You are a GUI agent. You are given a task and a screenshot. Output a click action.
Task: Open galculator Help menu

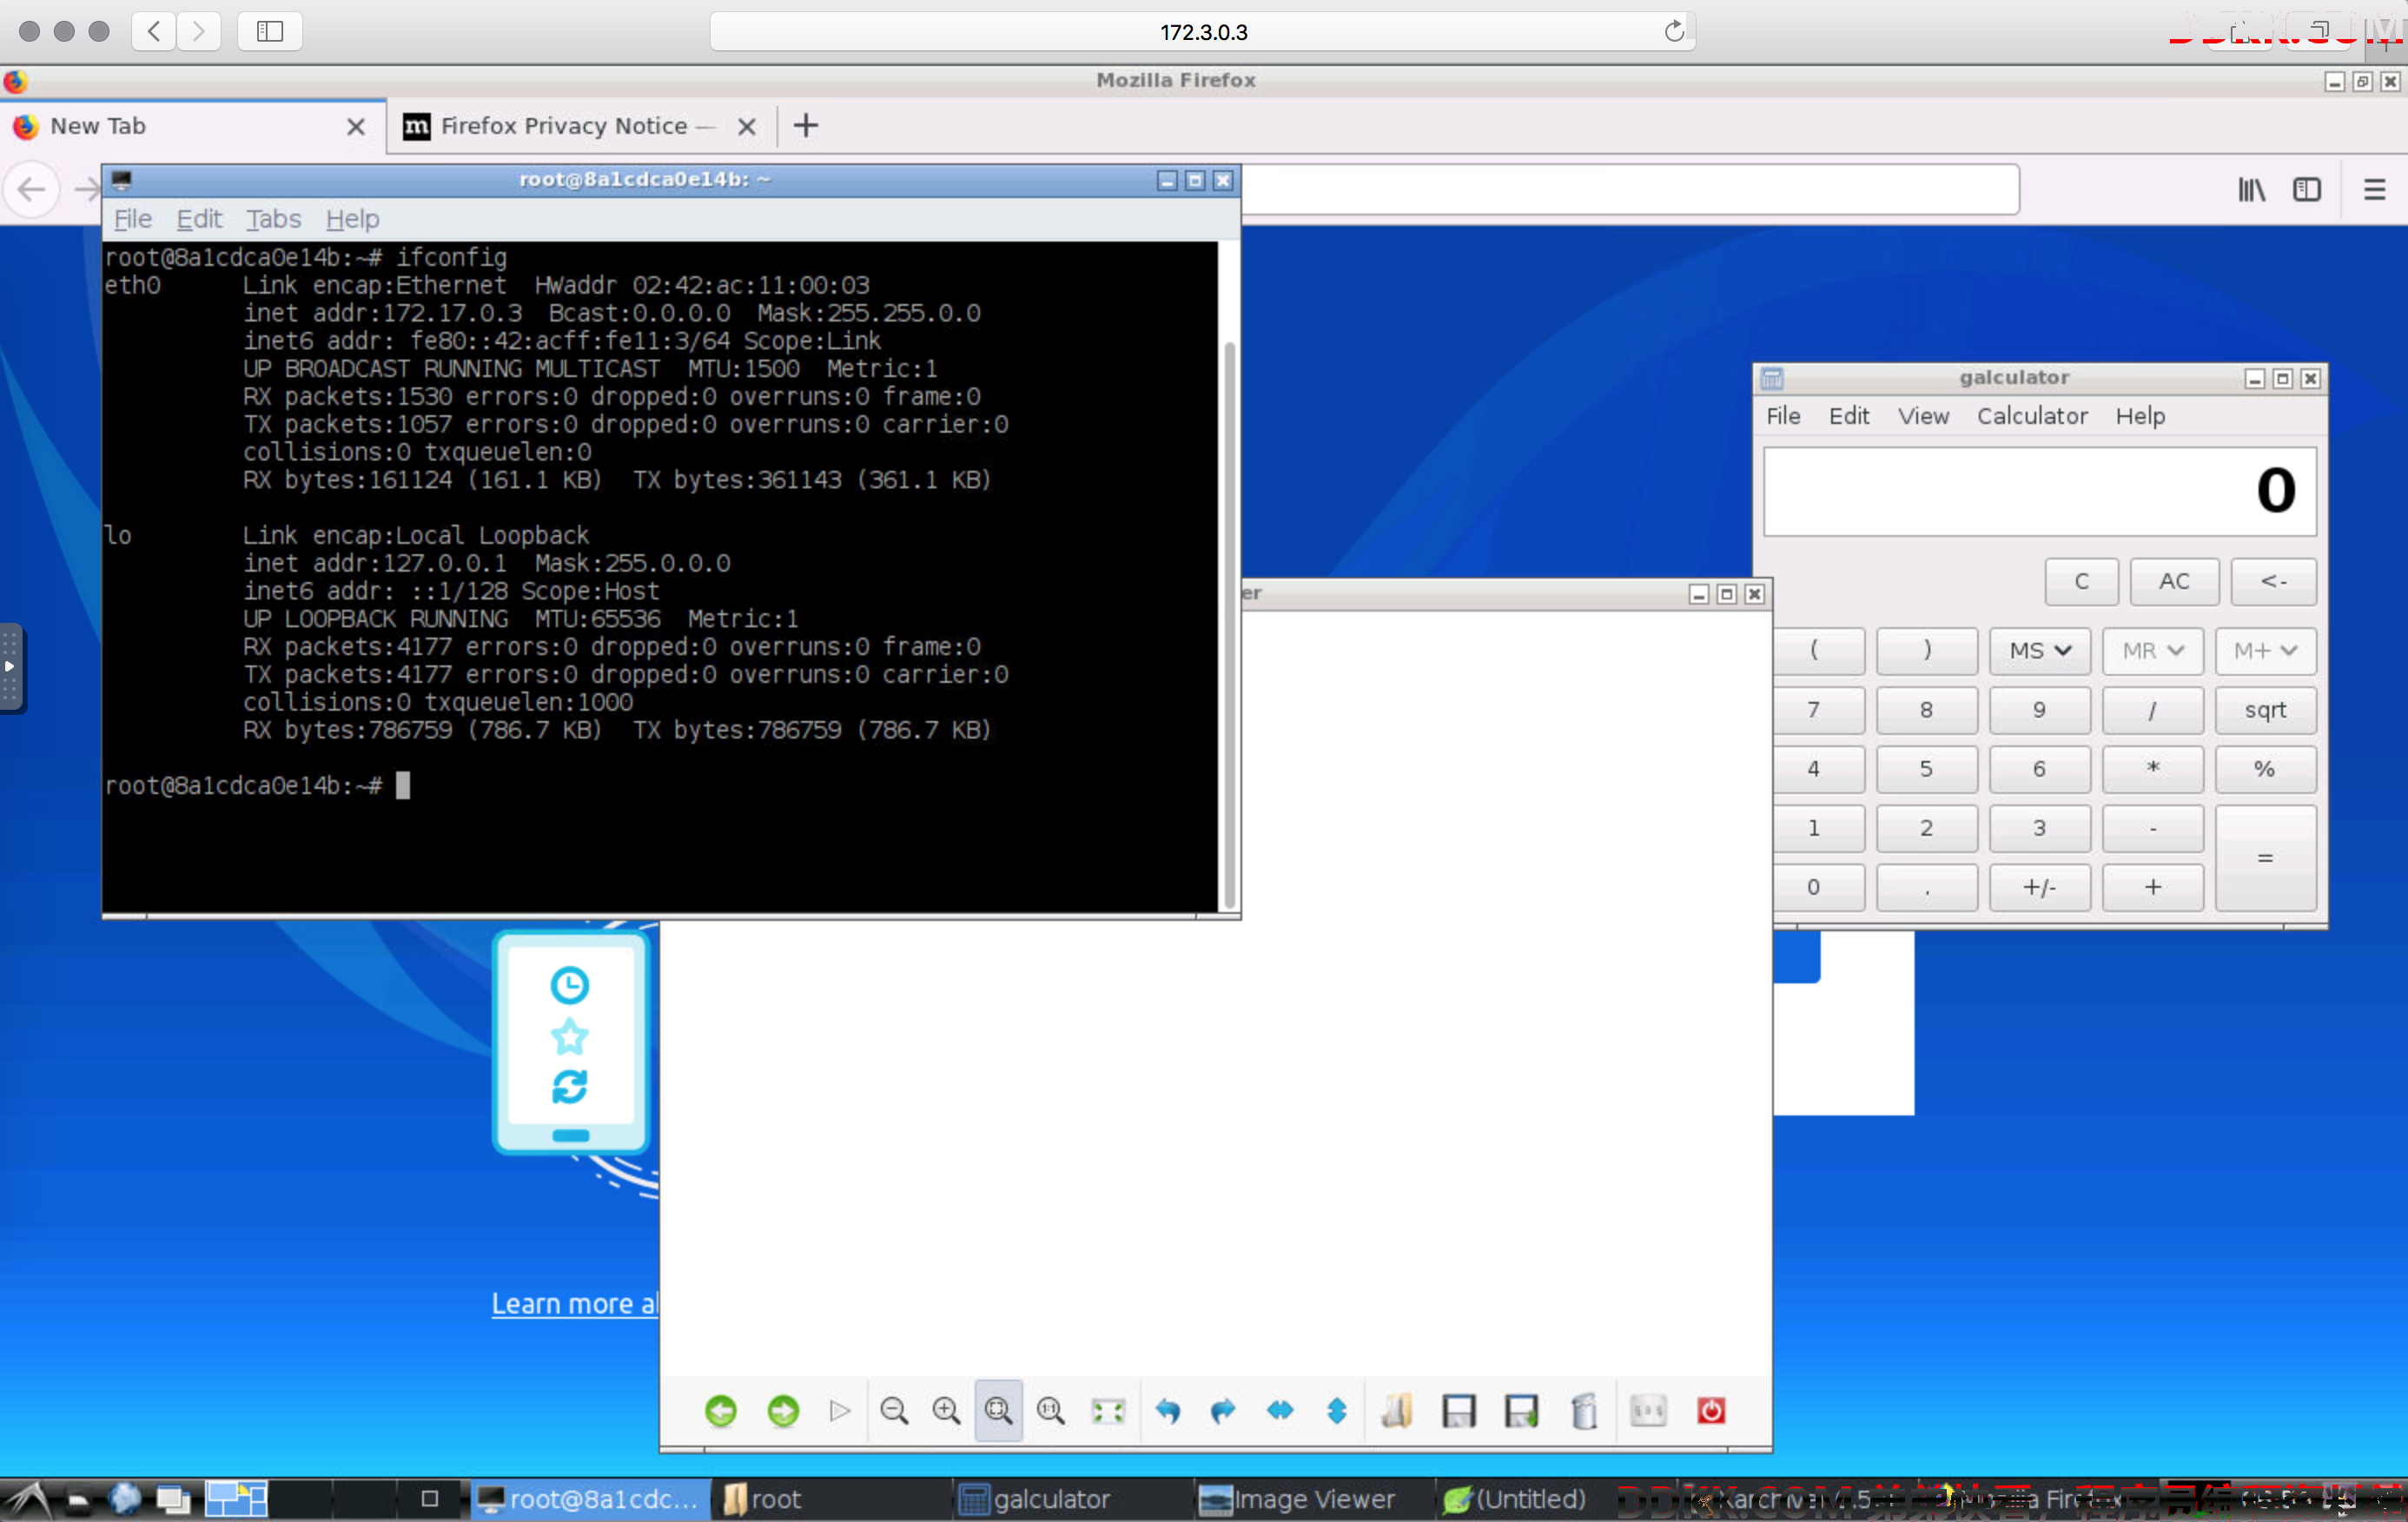tap(2140, 416)
